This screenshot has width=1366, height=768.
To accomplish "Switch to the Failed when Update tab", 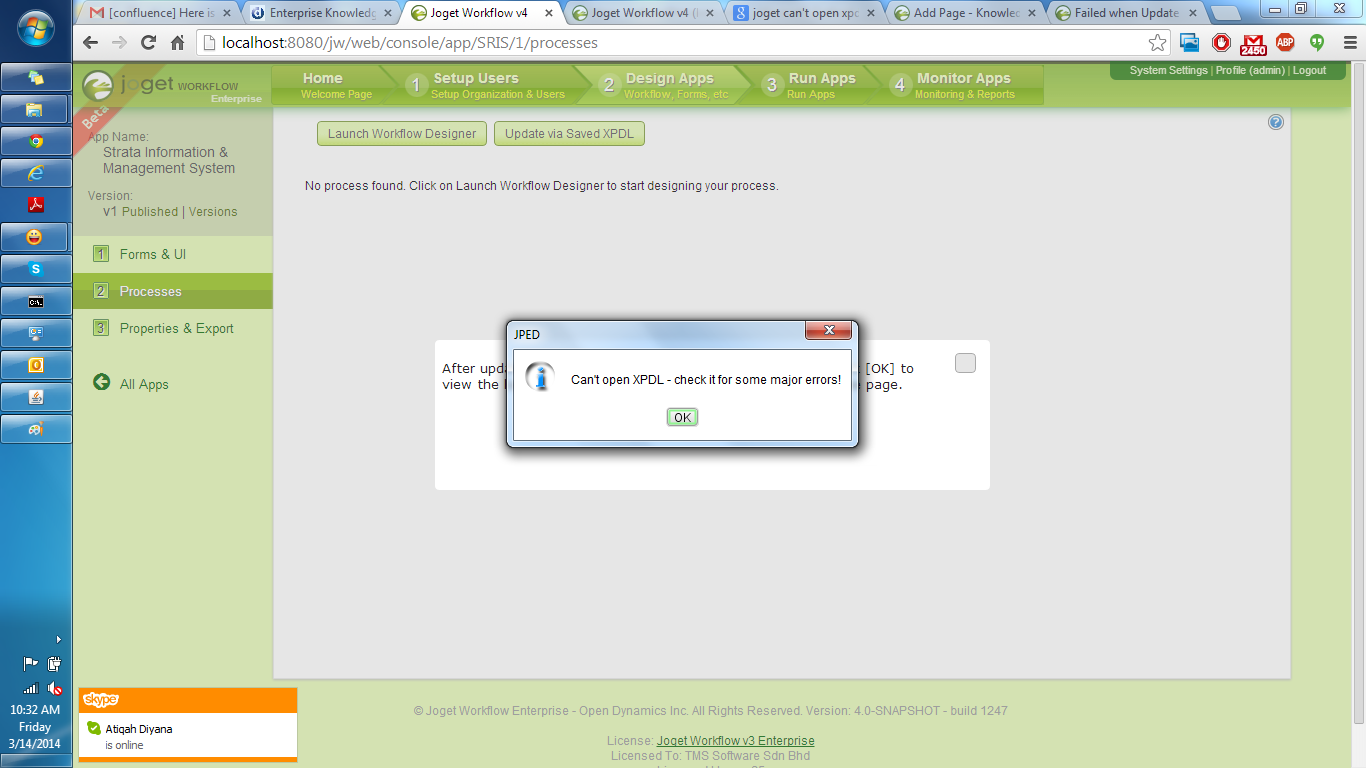I will (x=1125, y=13).
